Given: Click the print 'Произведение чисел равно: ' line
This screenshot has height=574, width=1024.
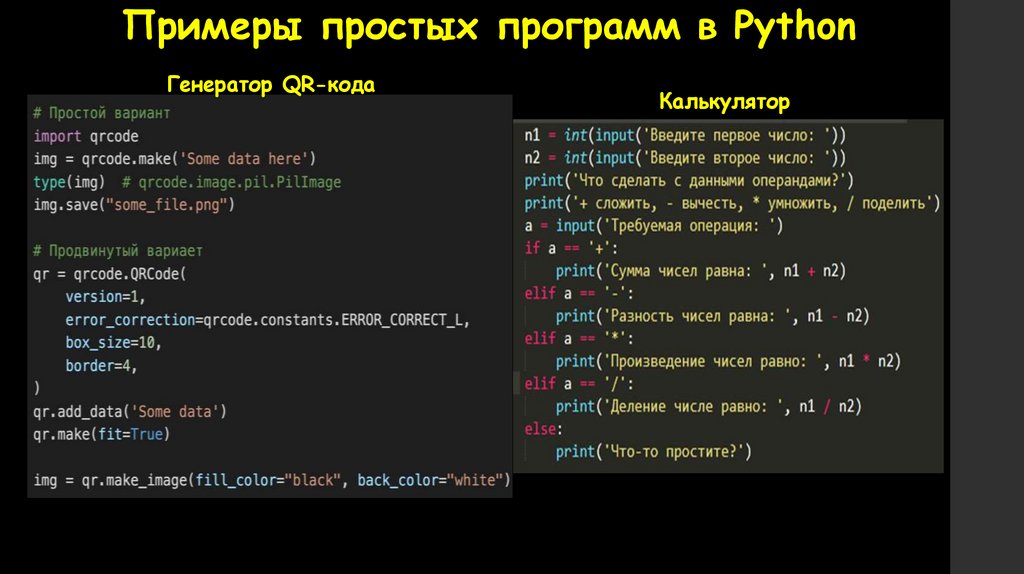Looking at the screenshot, I should click(728, 362).
